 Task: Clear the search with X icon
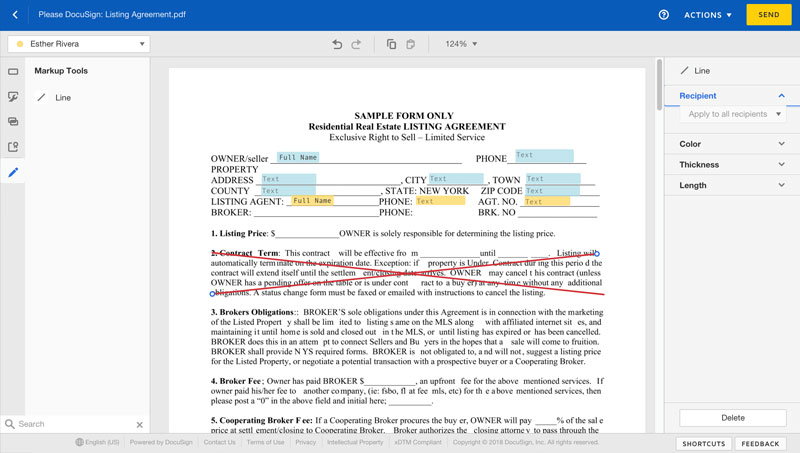(x=140, y=424)
